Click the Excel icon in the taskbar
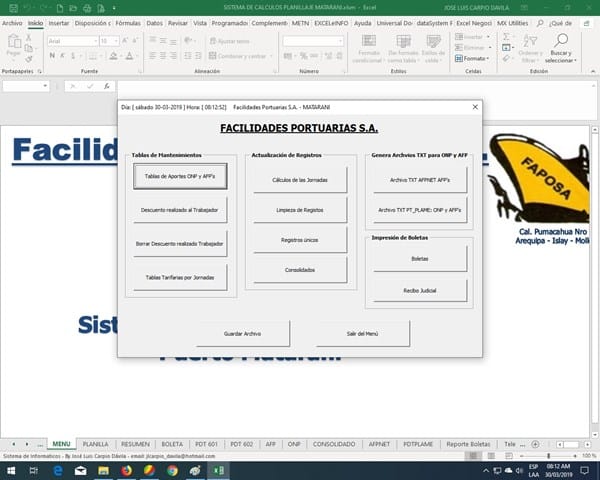 click(x=217, y=469)
